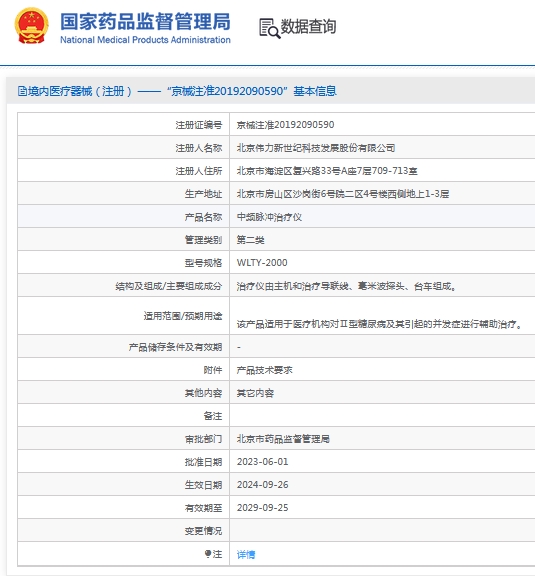Click the 审批部门 row label
Screen dimensions: 535x576
coord(204,439)
